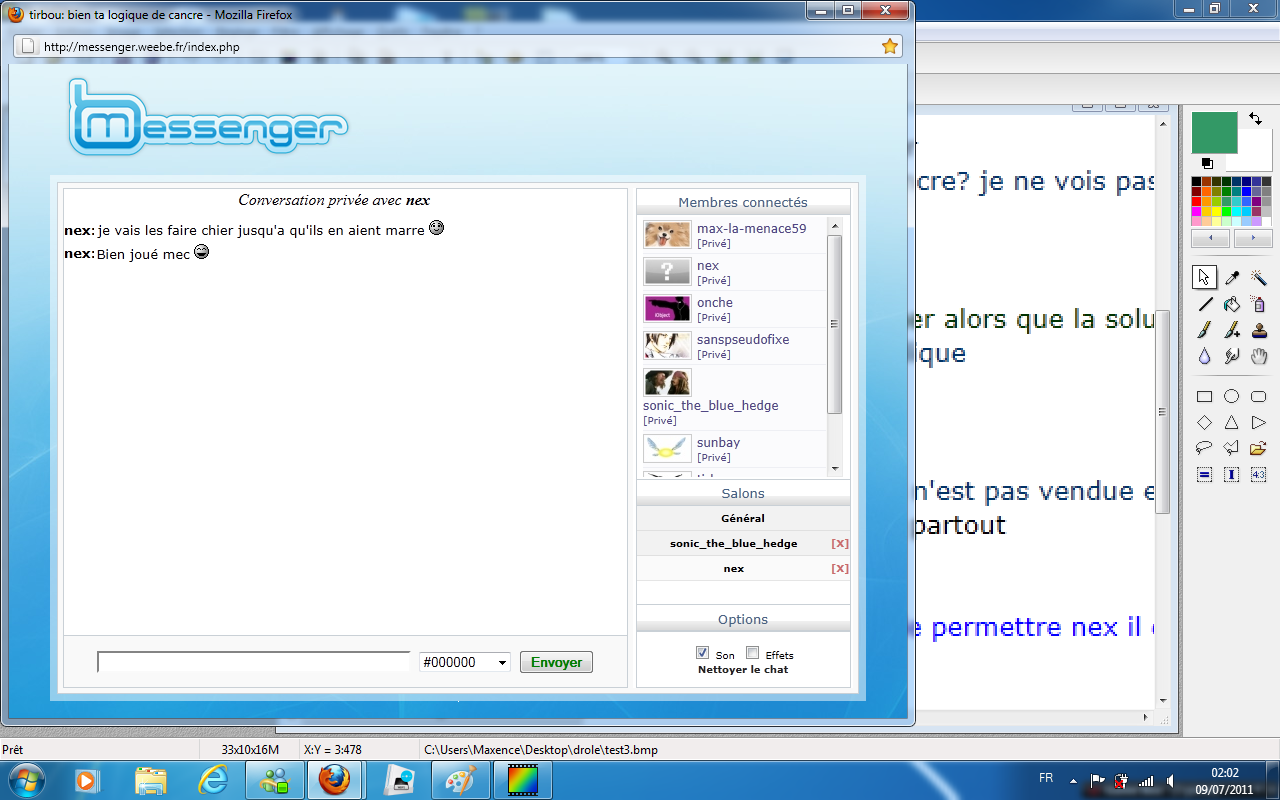Show hidden tray icons arrow

click(1074, 781)
